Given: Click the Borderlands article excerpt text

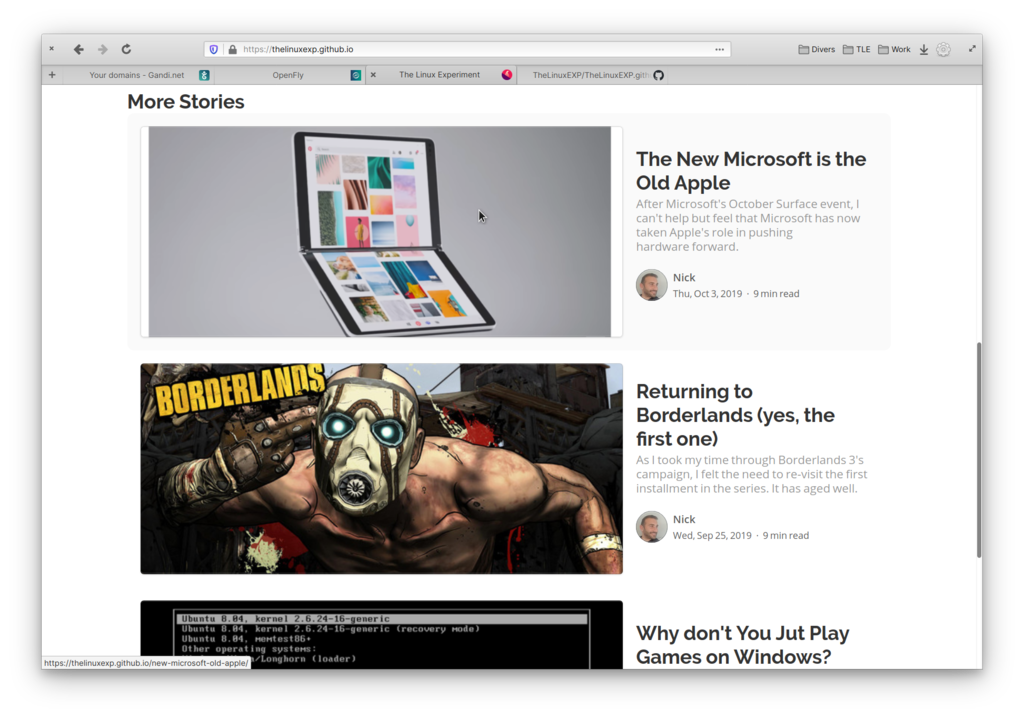Looking at the screenshot, I should click(x=752, y=474).
